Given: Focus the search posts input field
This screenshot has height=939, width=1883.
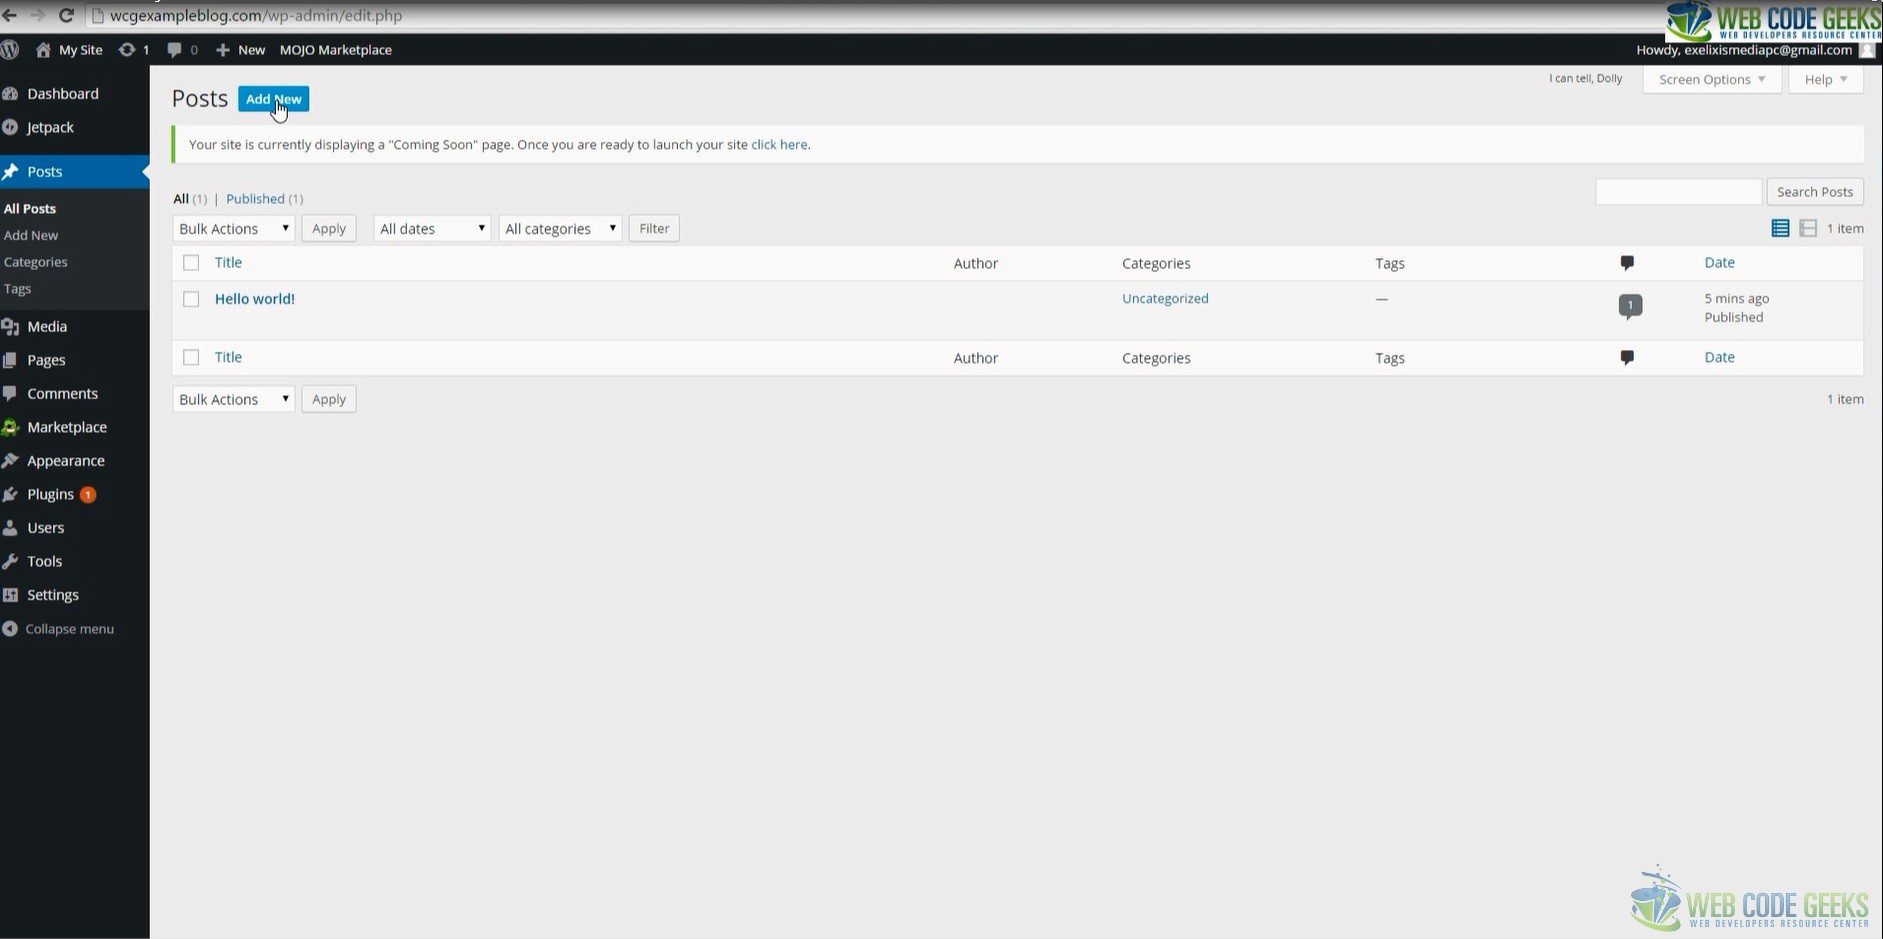Looking at the screenshot, I should [1678, 191].
